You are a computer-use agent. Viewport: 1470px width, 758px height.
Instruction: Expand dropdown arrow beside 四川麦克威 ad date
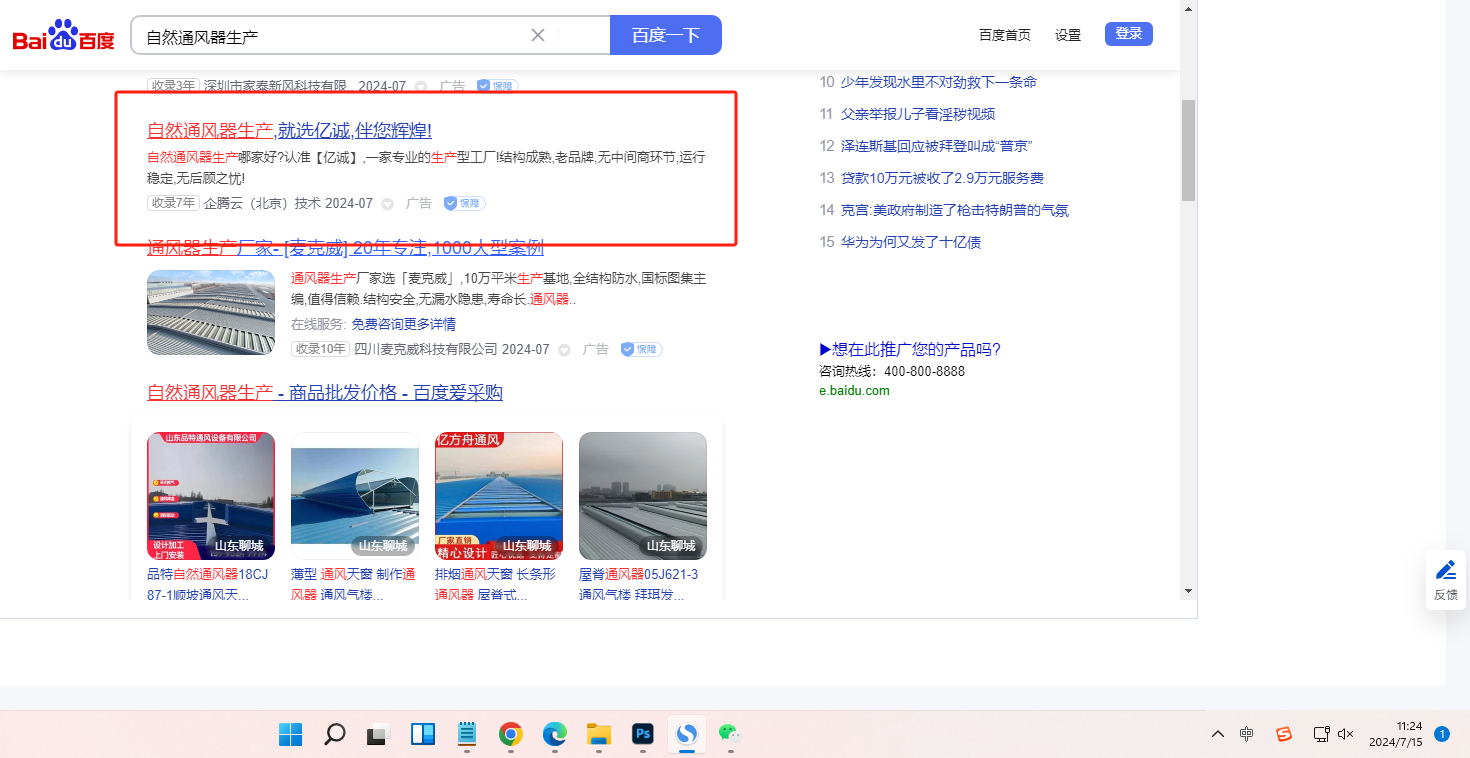(x=564, y=350)
